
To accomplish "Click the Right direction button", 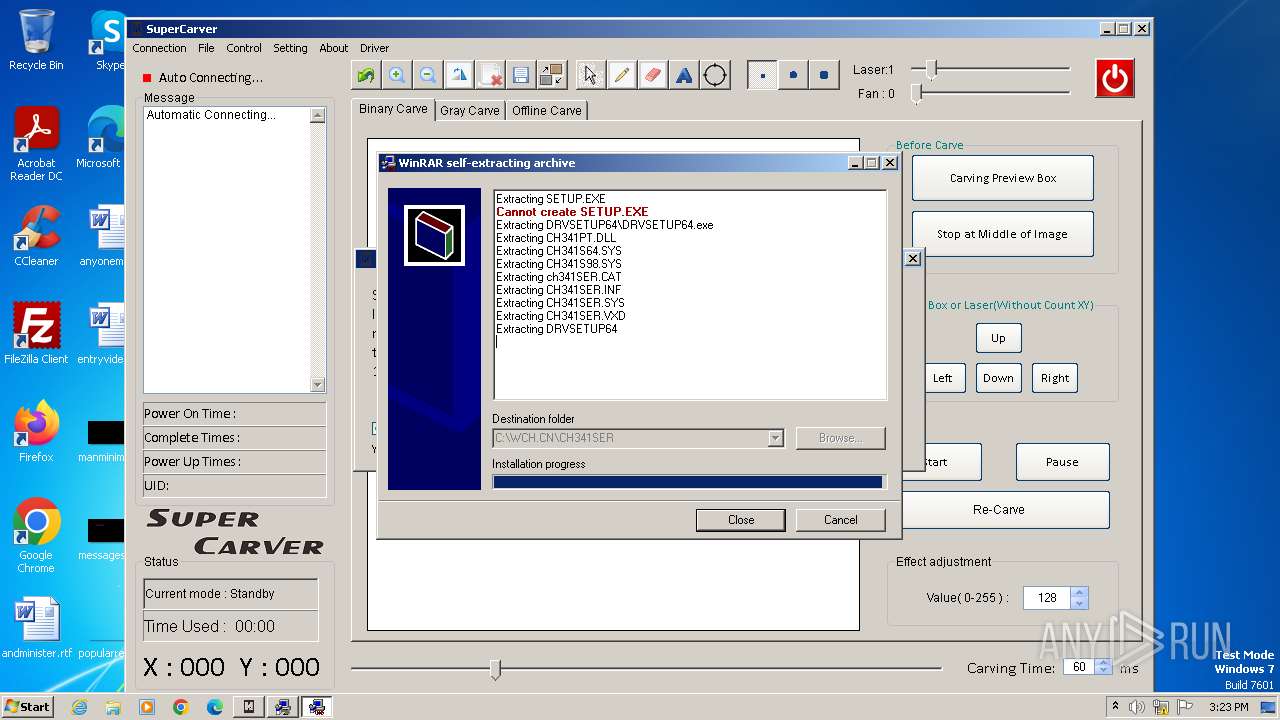I will click(1055, 378).
